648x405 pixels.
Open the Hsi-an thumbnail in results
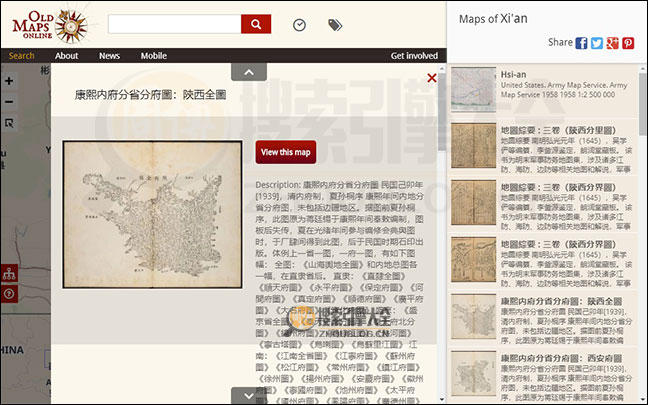(474, 89)
